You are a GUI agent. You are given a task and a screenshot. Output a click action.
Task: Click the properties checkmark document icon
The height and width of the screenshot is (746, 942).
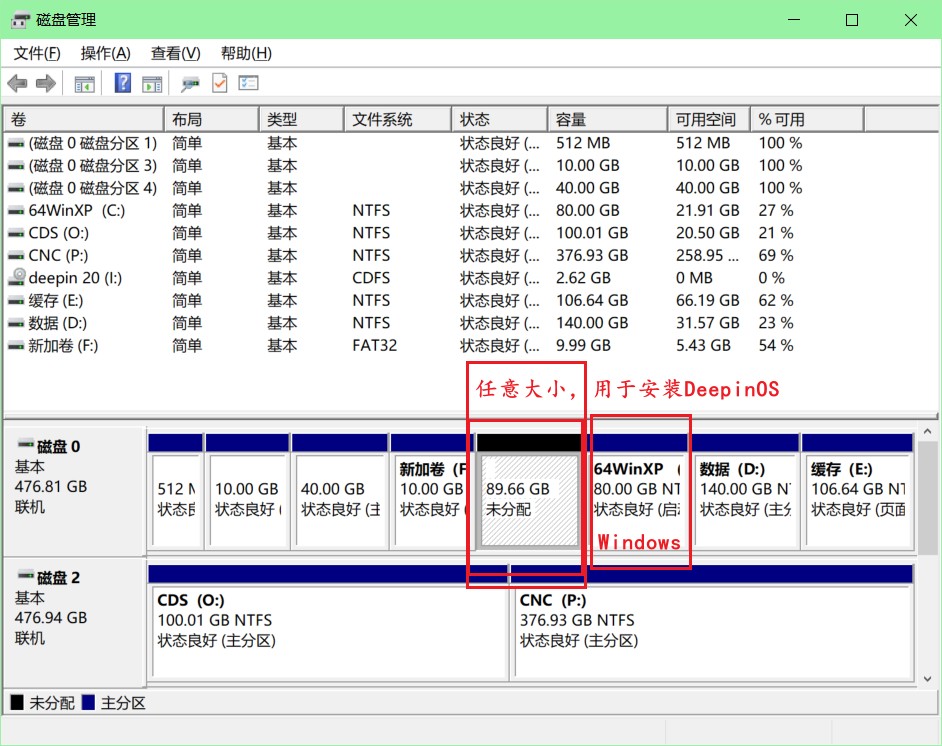tap(219, 84)
